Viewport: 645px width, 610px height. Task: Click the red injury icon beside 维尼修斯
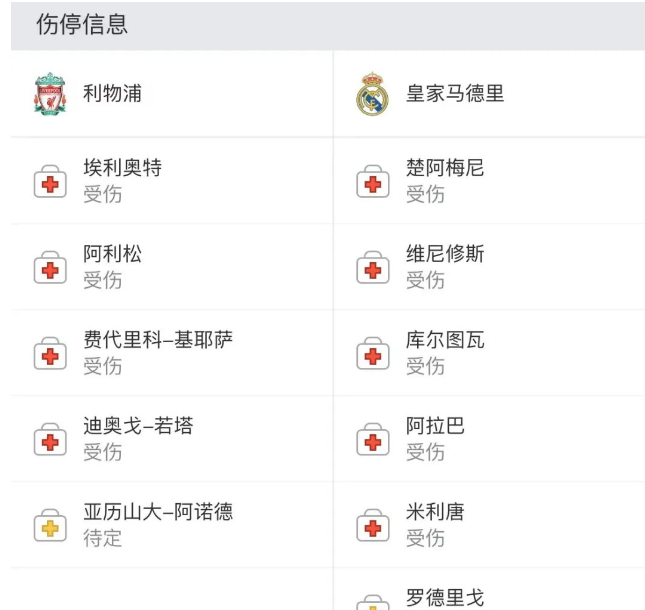372,267
